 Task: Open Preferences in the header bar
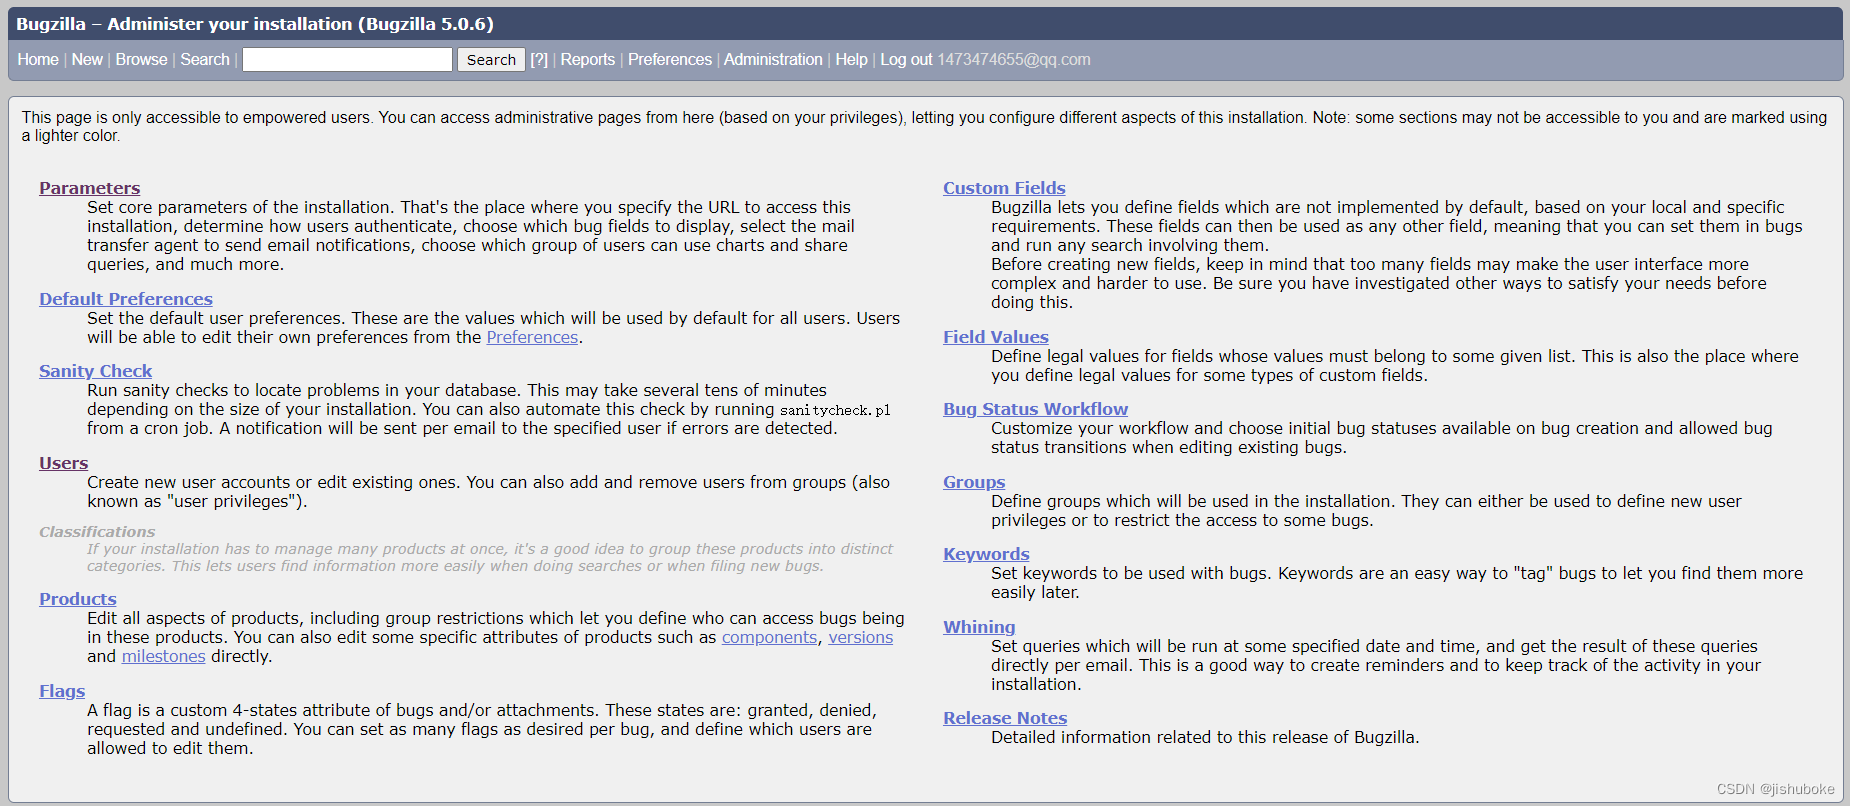tap(670, 60)
